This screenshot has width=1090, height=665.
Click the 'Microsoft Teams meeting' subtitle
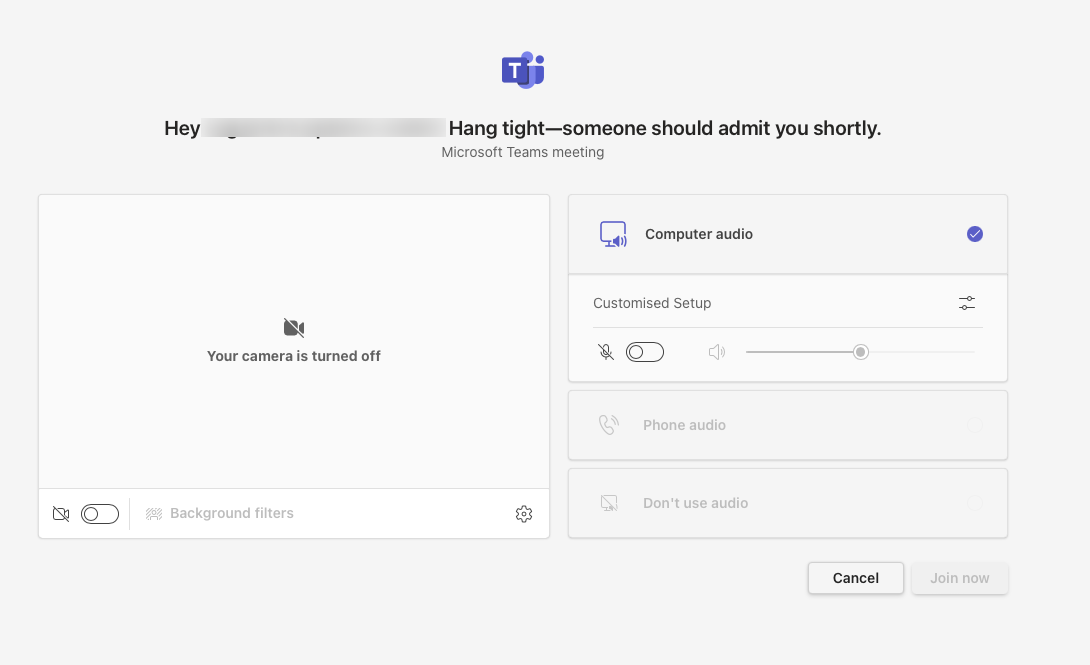click(523, 152)
